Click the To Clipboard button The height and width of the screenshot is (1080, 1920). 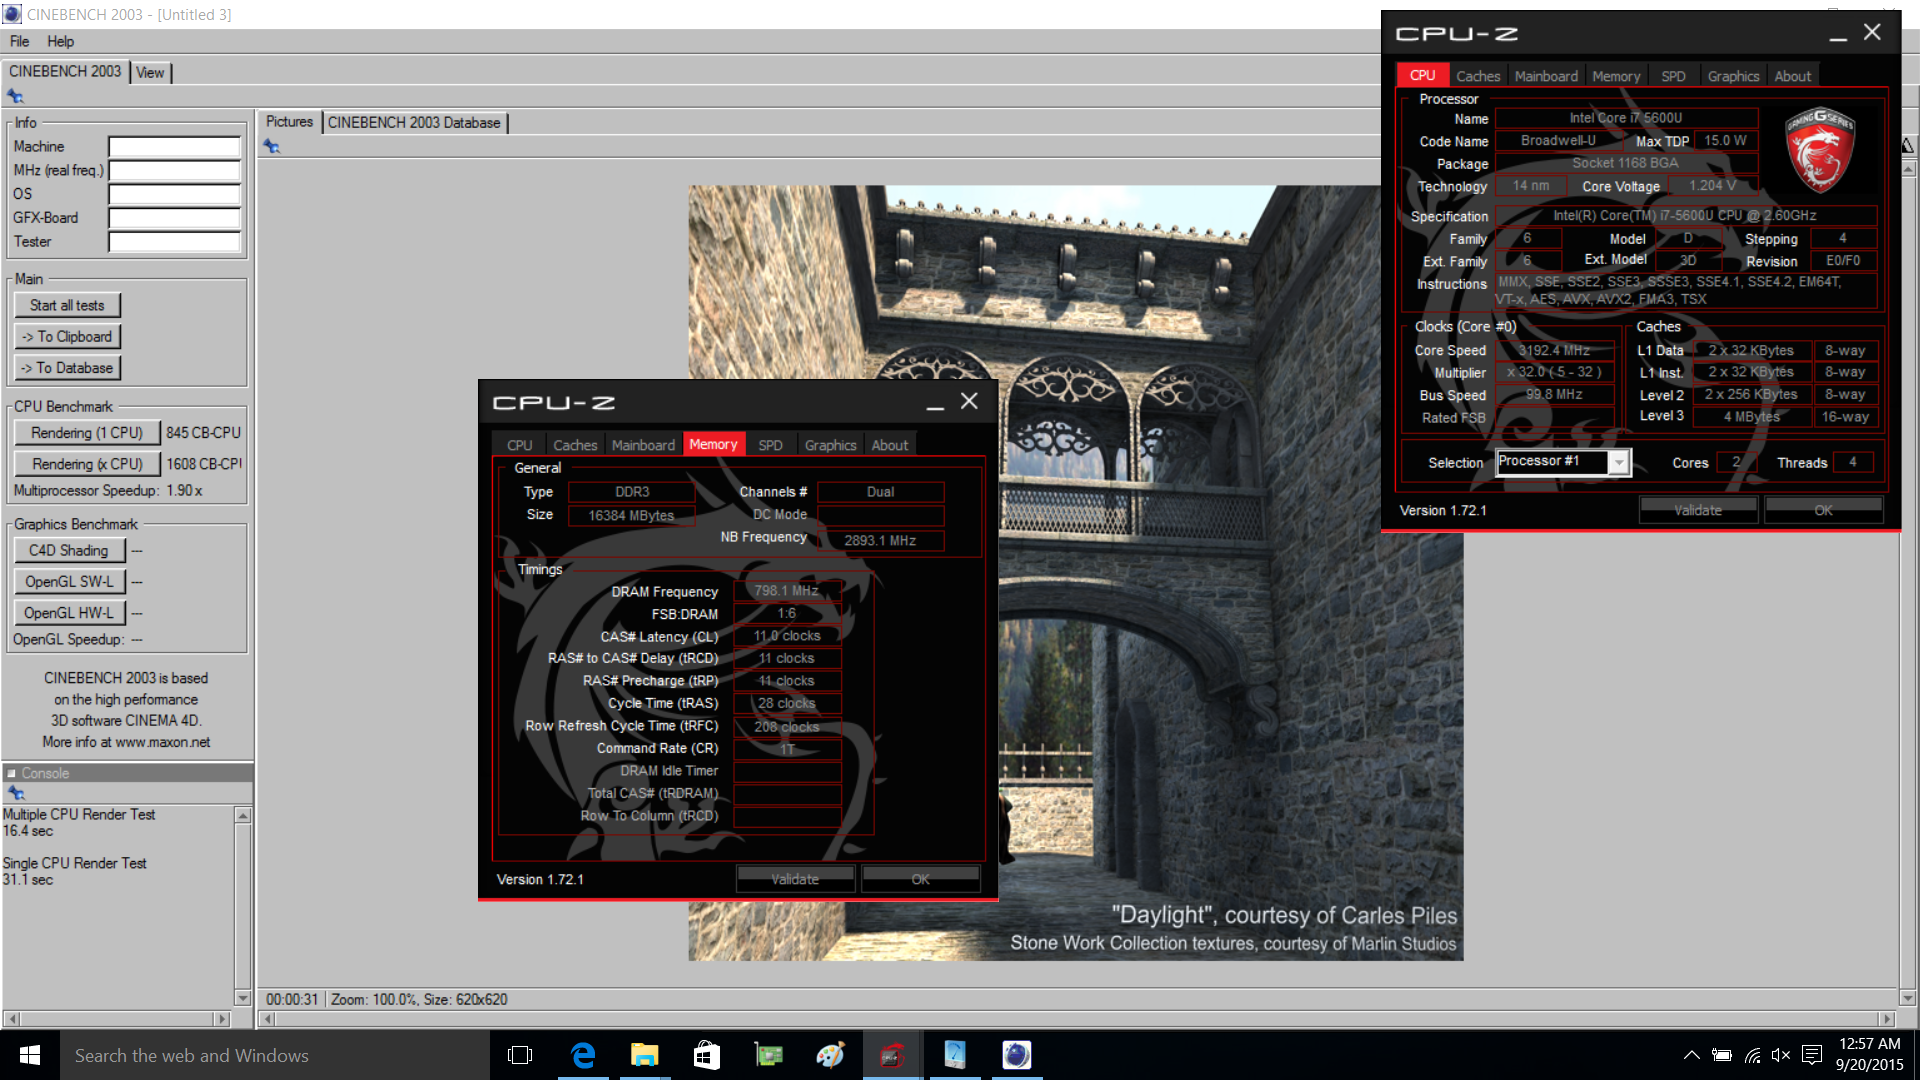tap(67, 336)
